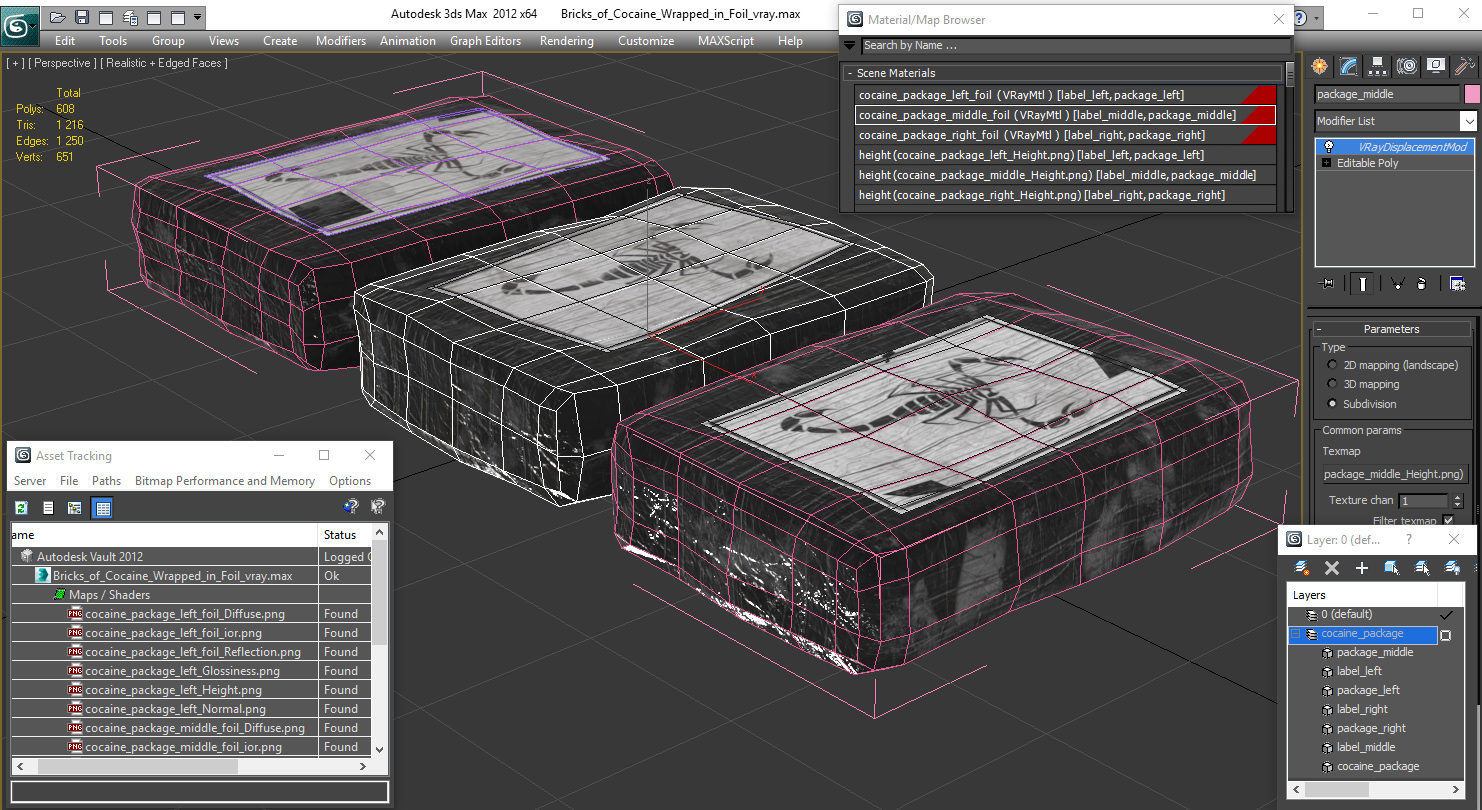This screenshot has height=810, width=1482.
Task: Click Select Highlighted Objects and Layers icon
Action: pyautogui.click(x=1391, y=567)
